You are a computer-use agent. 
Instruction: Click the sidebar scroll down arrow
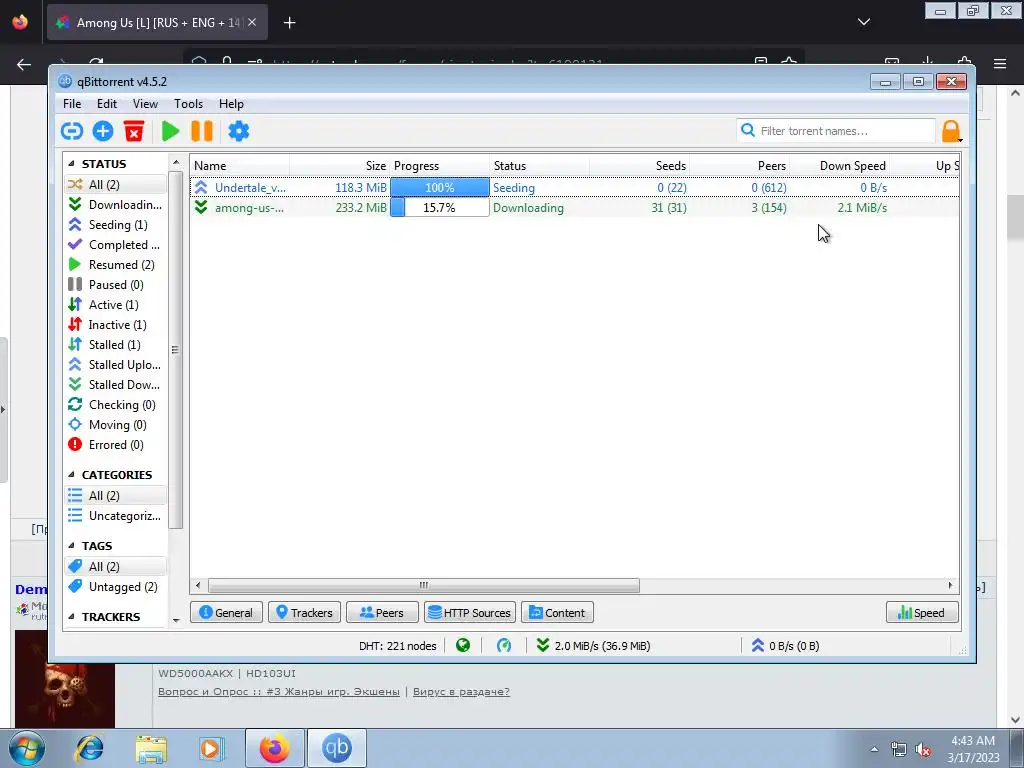176,620
